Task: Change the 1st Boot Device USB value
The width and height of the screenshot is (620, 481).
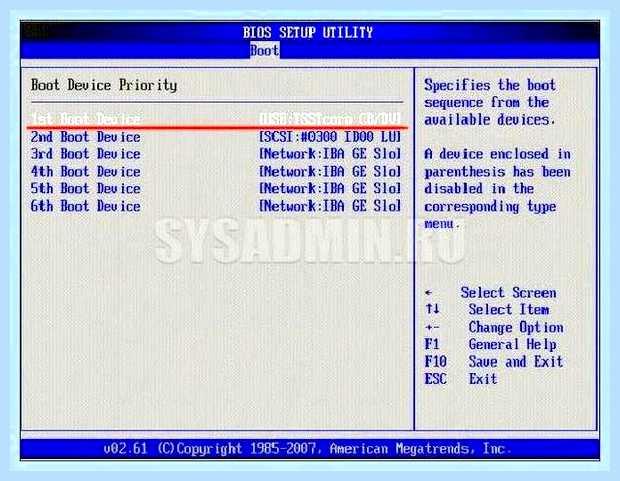Action: pos(330,119)
